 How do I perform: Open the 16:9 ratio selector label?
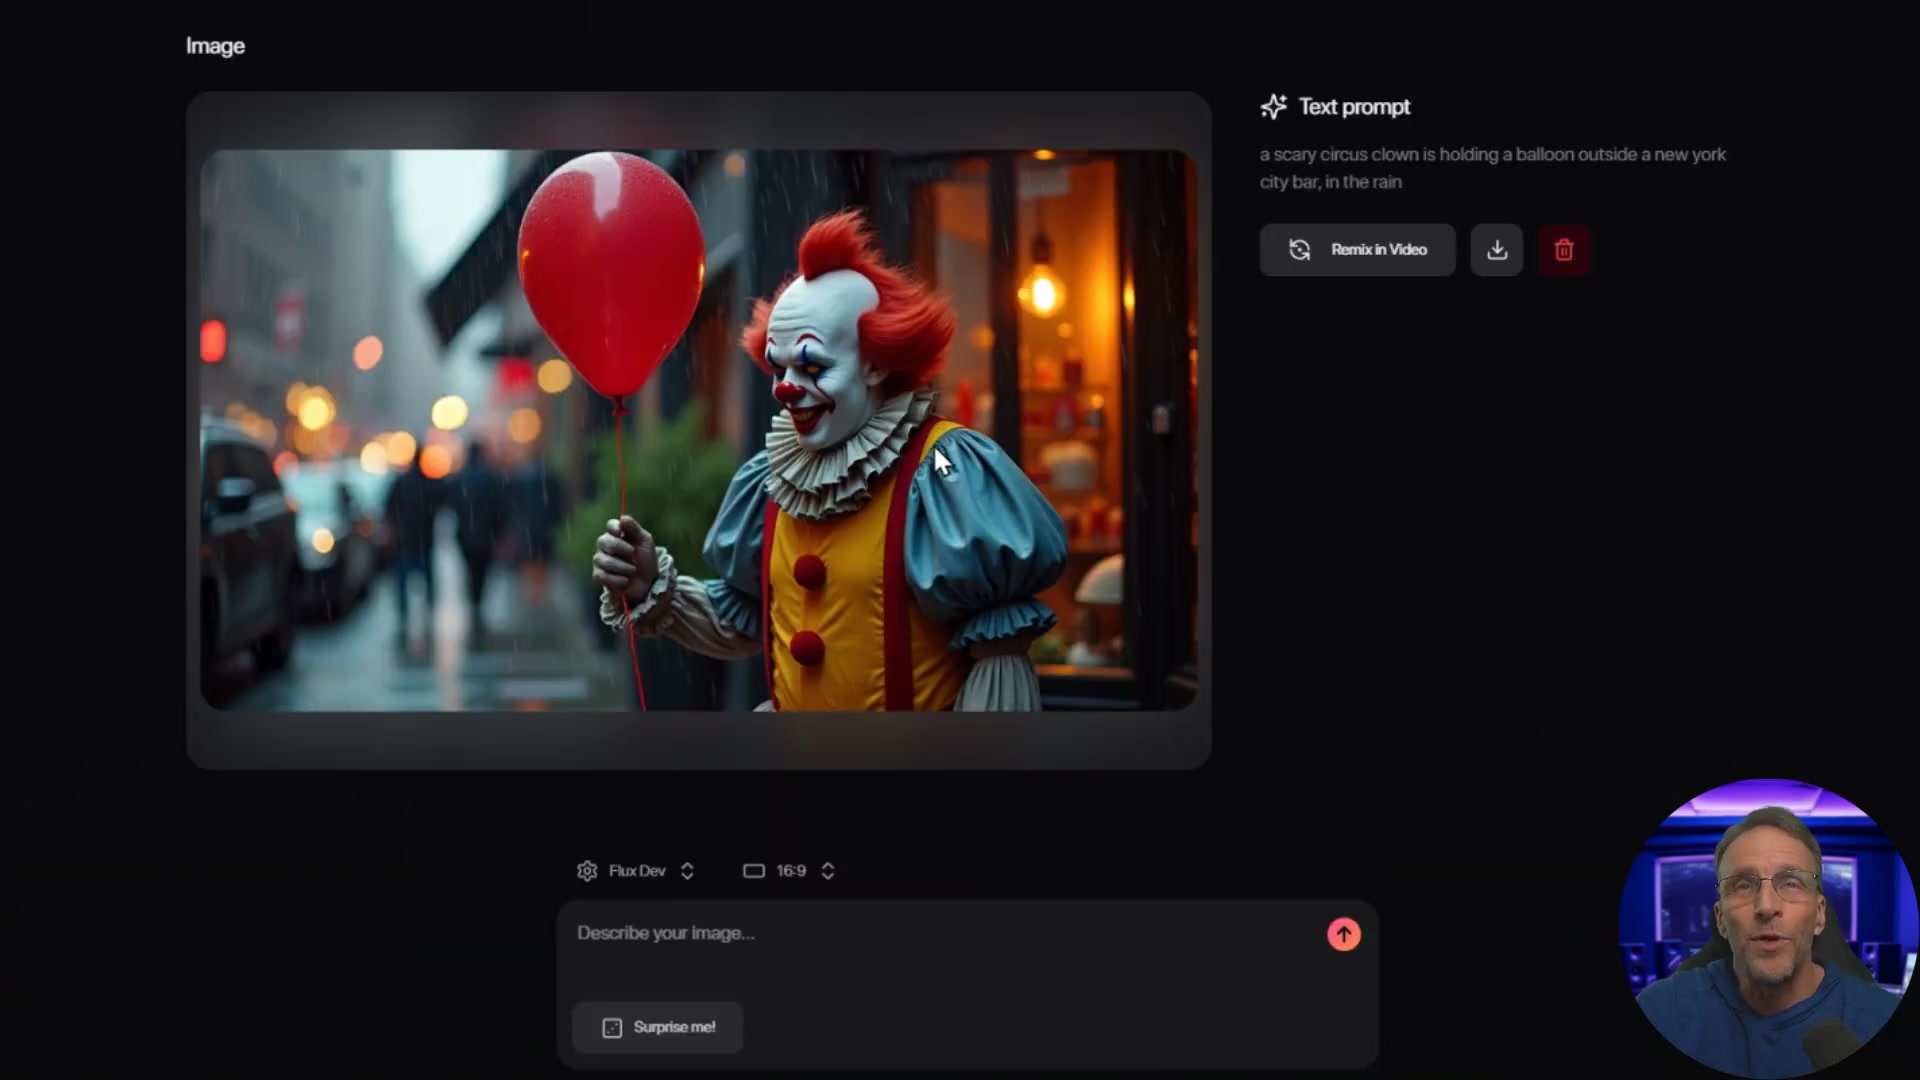coord(791,871)
